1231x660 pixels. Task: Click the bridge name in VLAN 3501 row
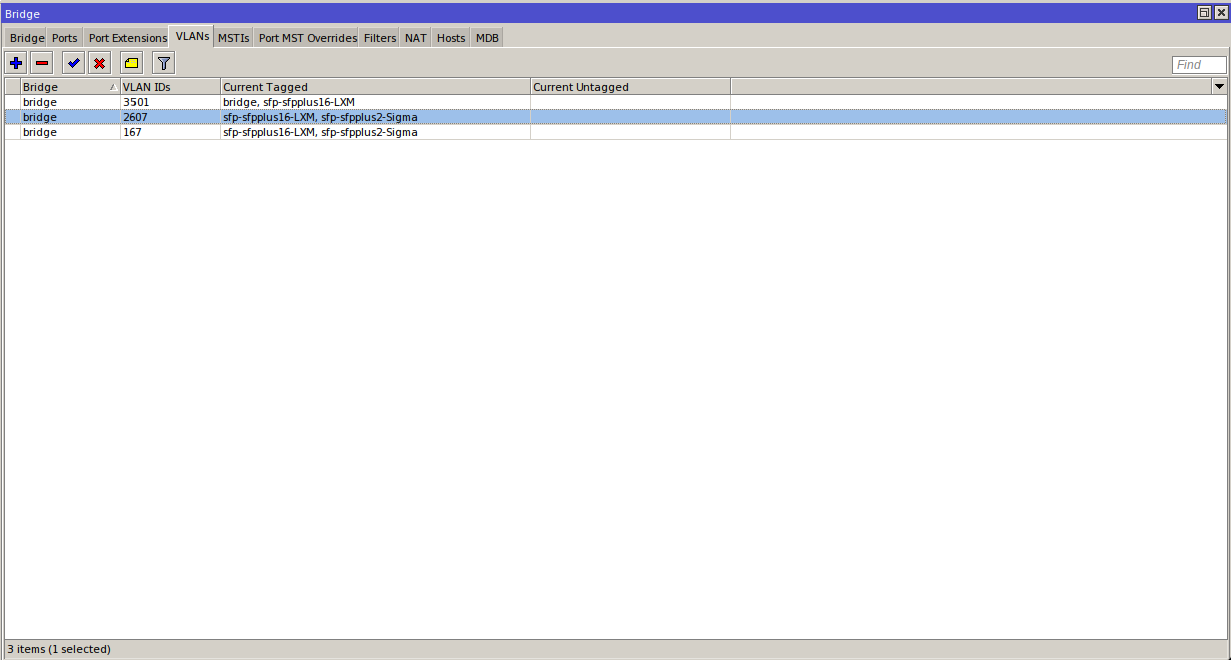pyautogui.click(x=40, y=102)
